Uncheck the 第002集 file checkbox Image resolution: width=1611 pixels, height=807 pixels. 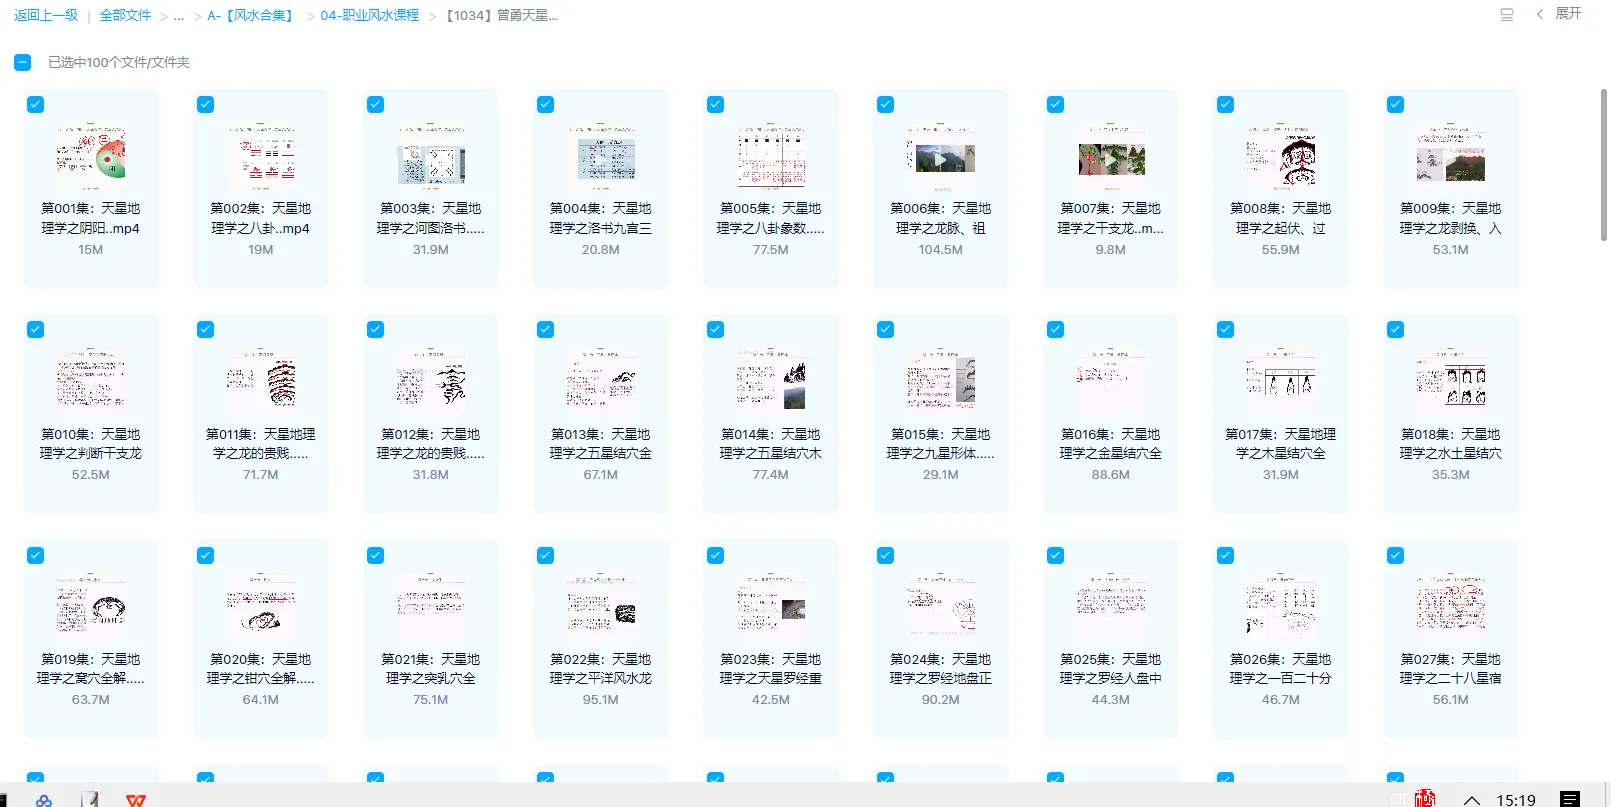206,104
